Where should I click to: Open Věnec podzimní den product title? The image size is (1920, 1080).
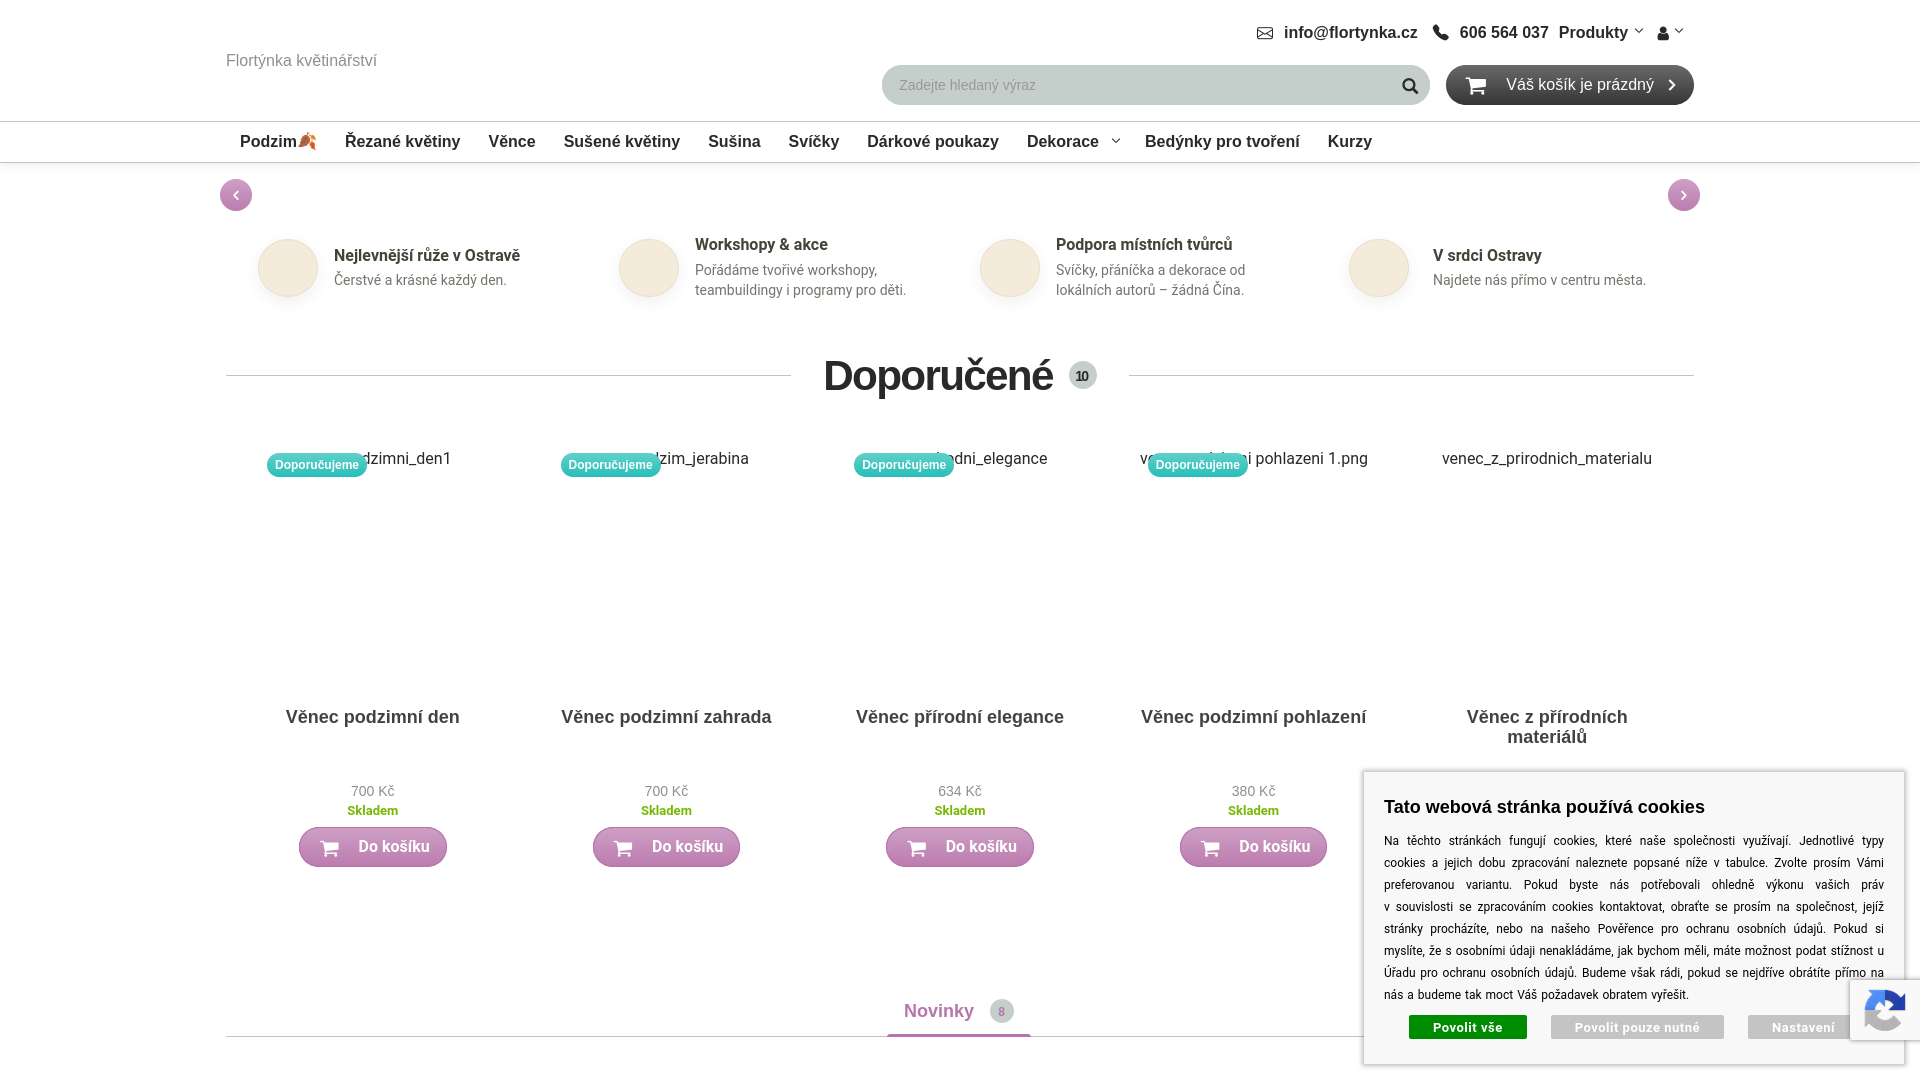[373, 717]
